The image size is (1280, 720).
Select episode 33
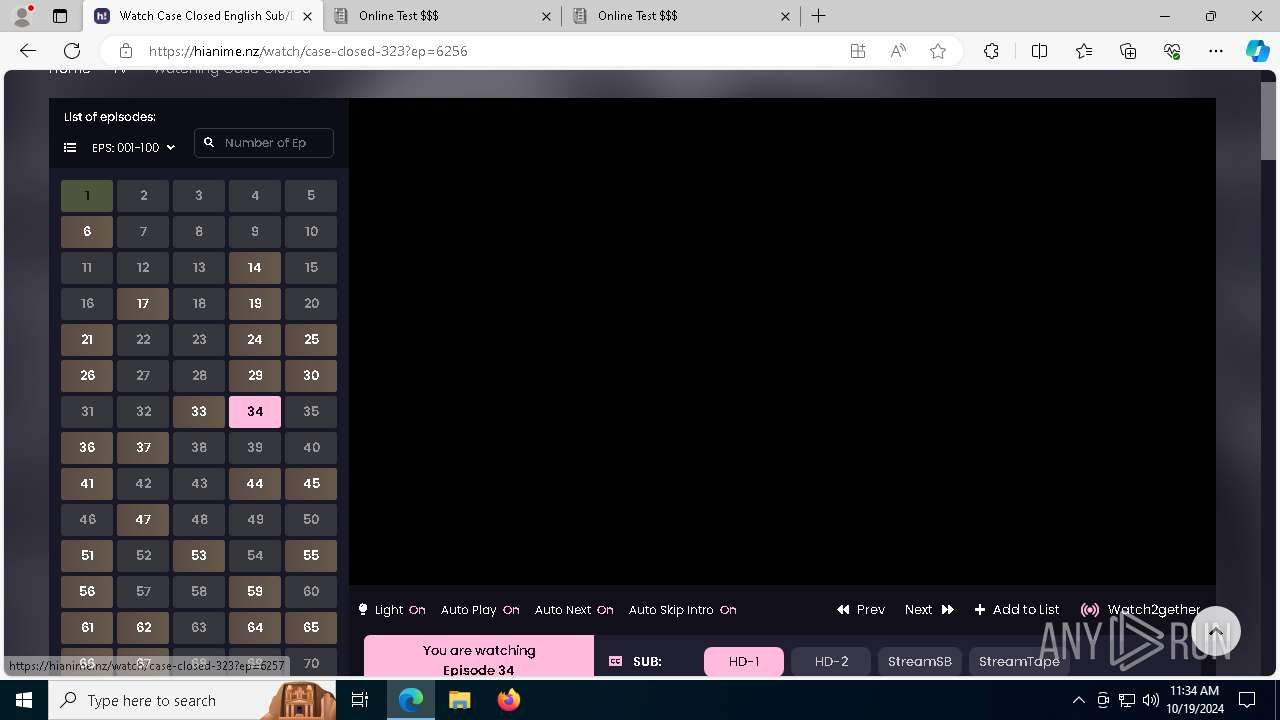pyautogui.click(x=199, y=411)
